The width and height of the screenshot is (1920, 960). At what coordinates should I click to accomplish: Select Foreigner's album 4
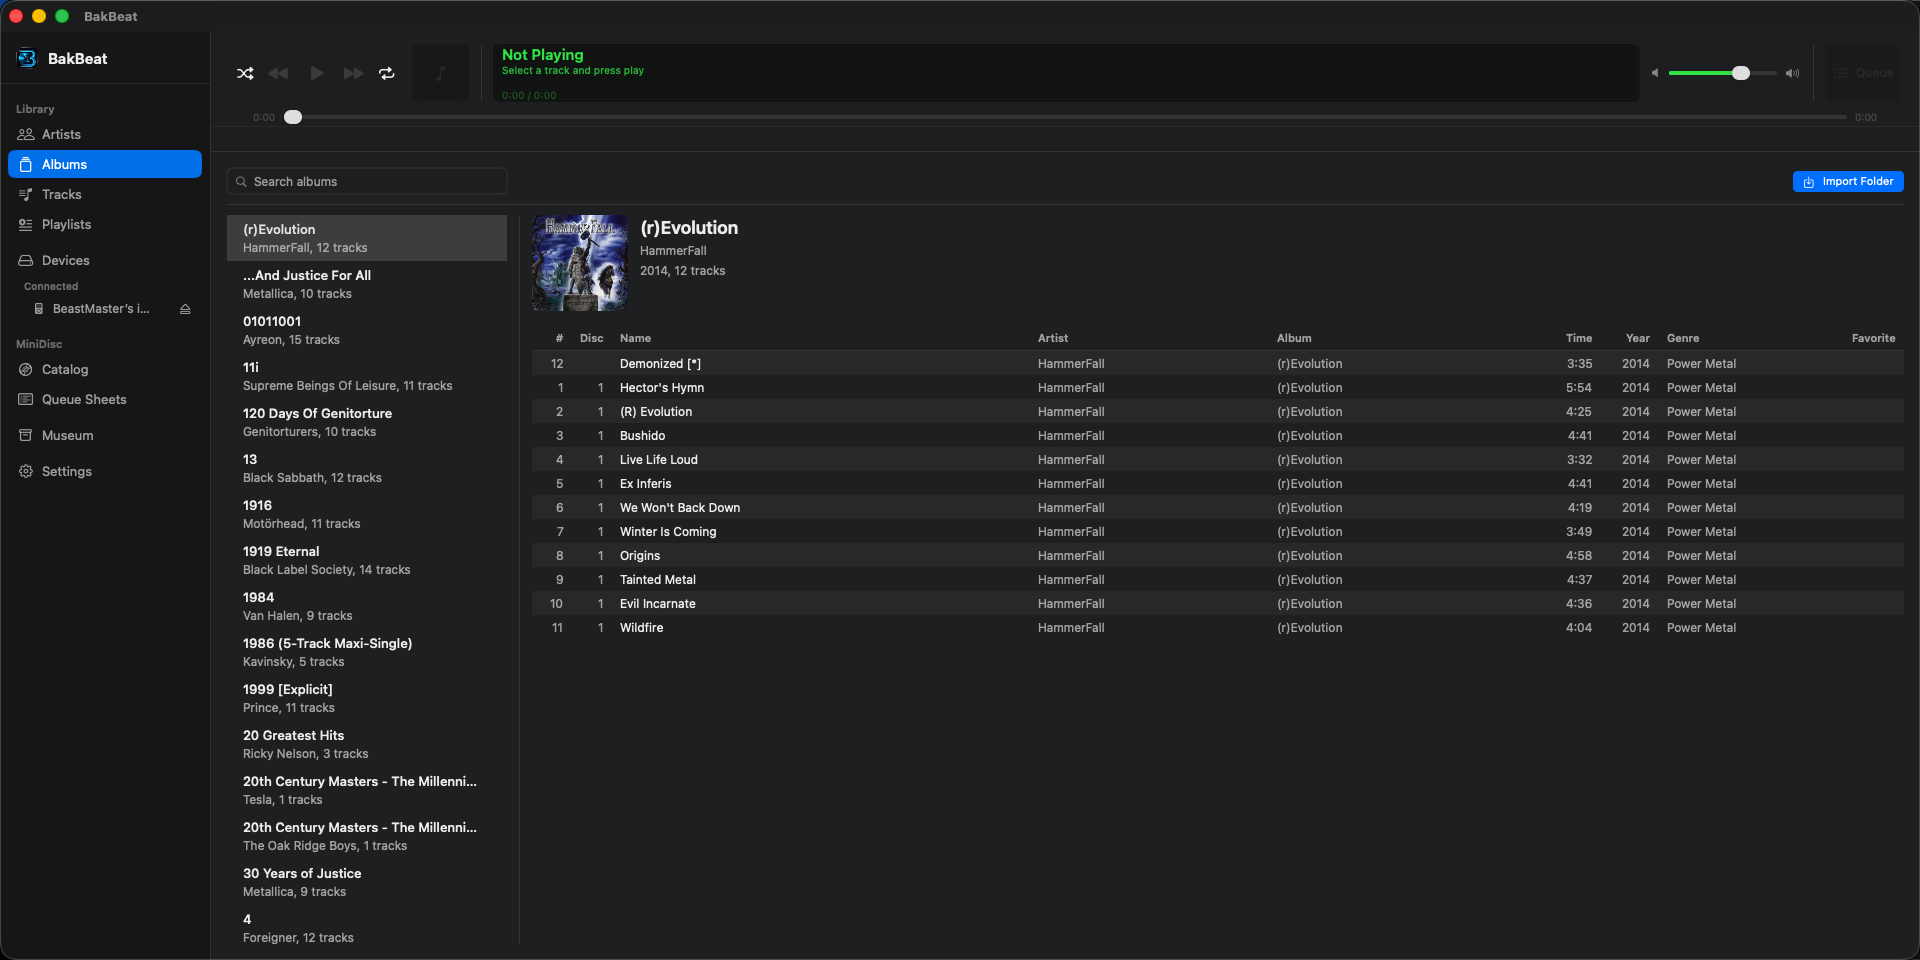coord(367,928)
